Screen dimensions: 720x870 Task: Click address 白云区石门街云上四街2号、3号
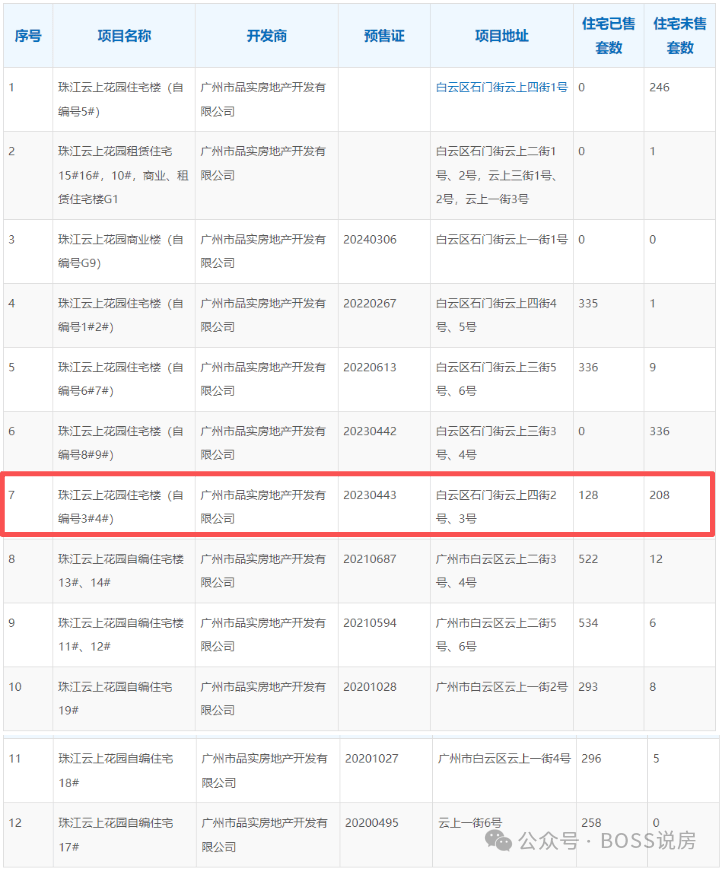(x=496, y=507)
